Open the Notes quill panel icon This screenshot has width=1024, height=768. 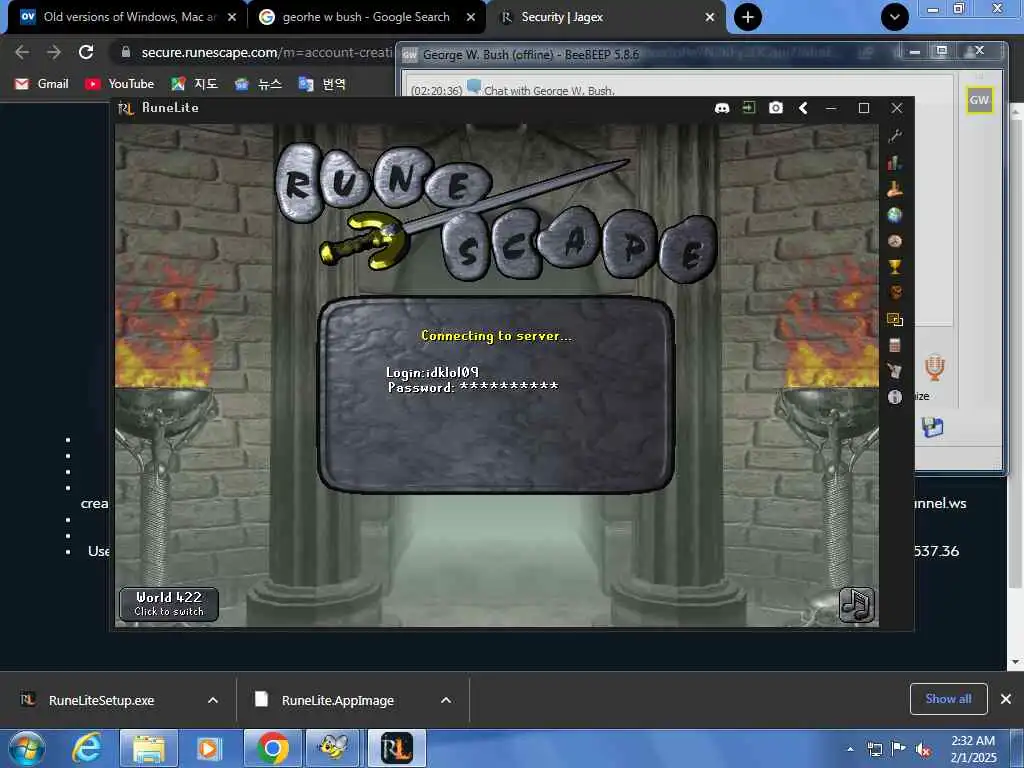click(x=895, y=371)
